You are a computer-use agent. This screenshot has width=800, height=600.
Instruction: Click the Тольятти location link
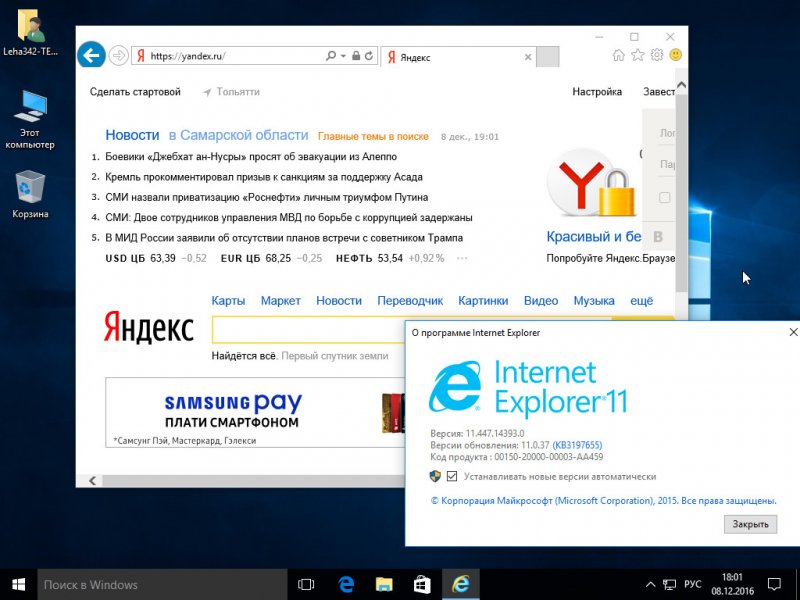pyautogui.click(x=232, y=92)
